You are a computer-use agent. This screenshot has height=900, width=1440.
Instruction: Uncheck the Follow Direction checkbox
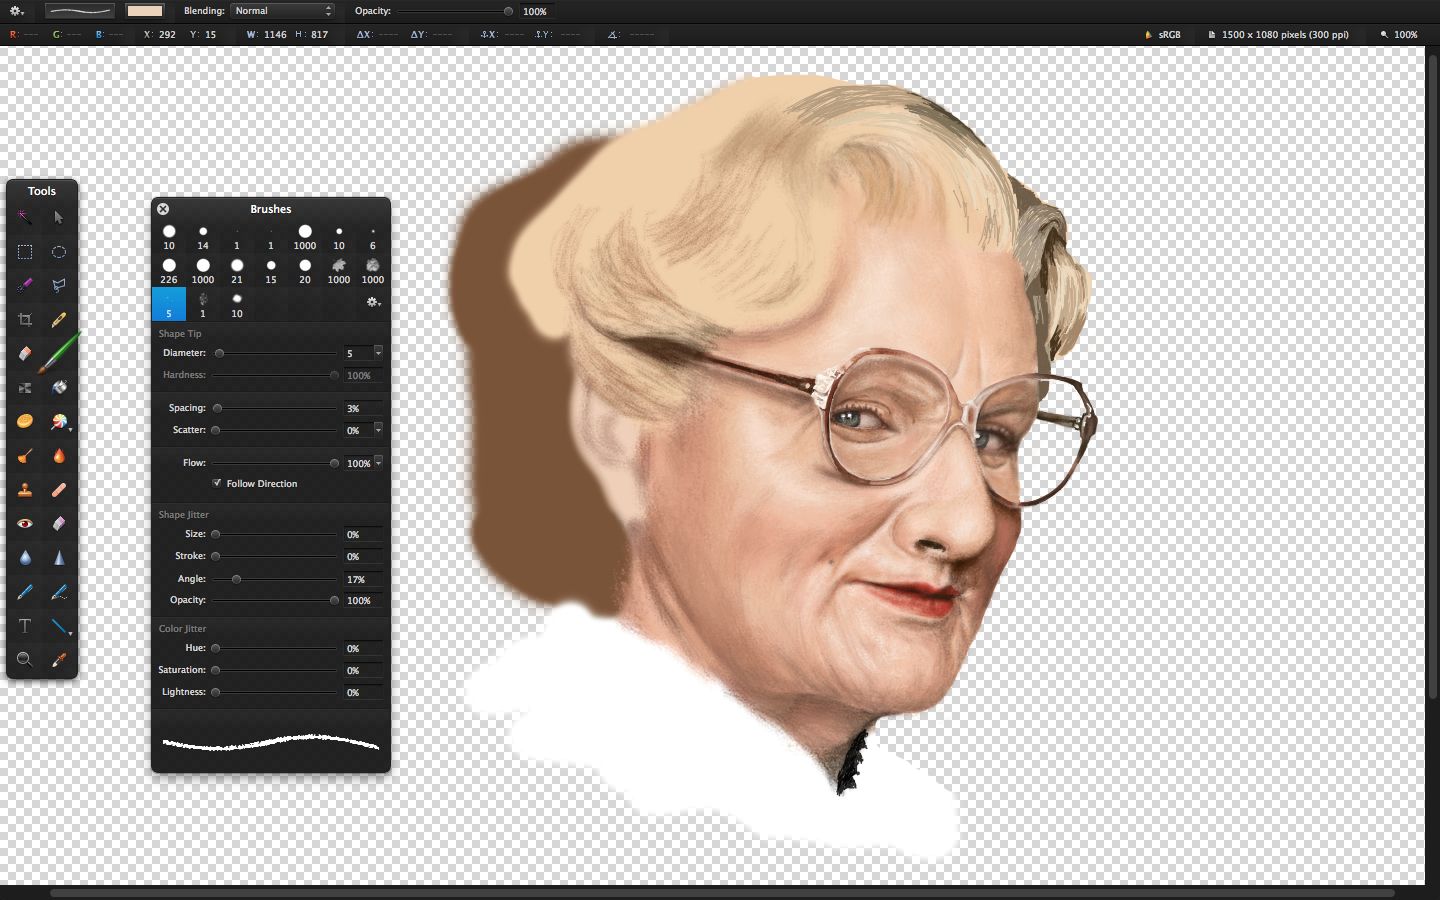(x=217, y=483)
